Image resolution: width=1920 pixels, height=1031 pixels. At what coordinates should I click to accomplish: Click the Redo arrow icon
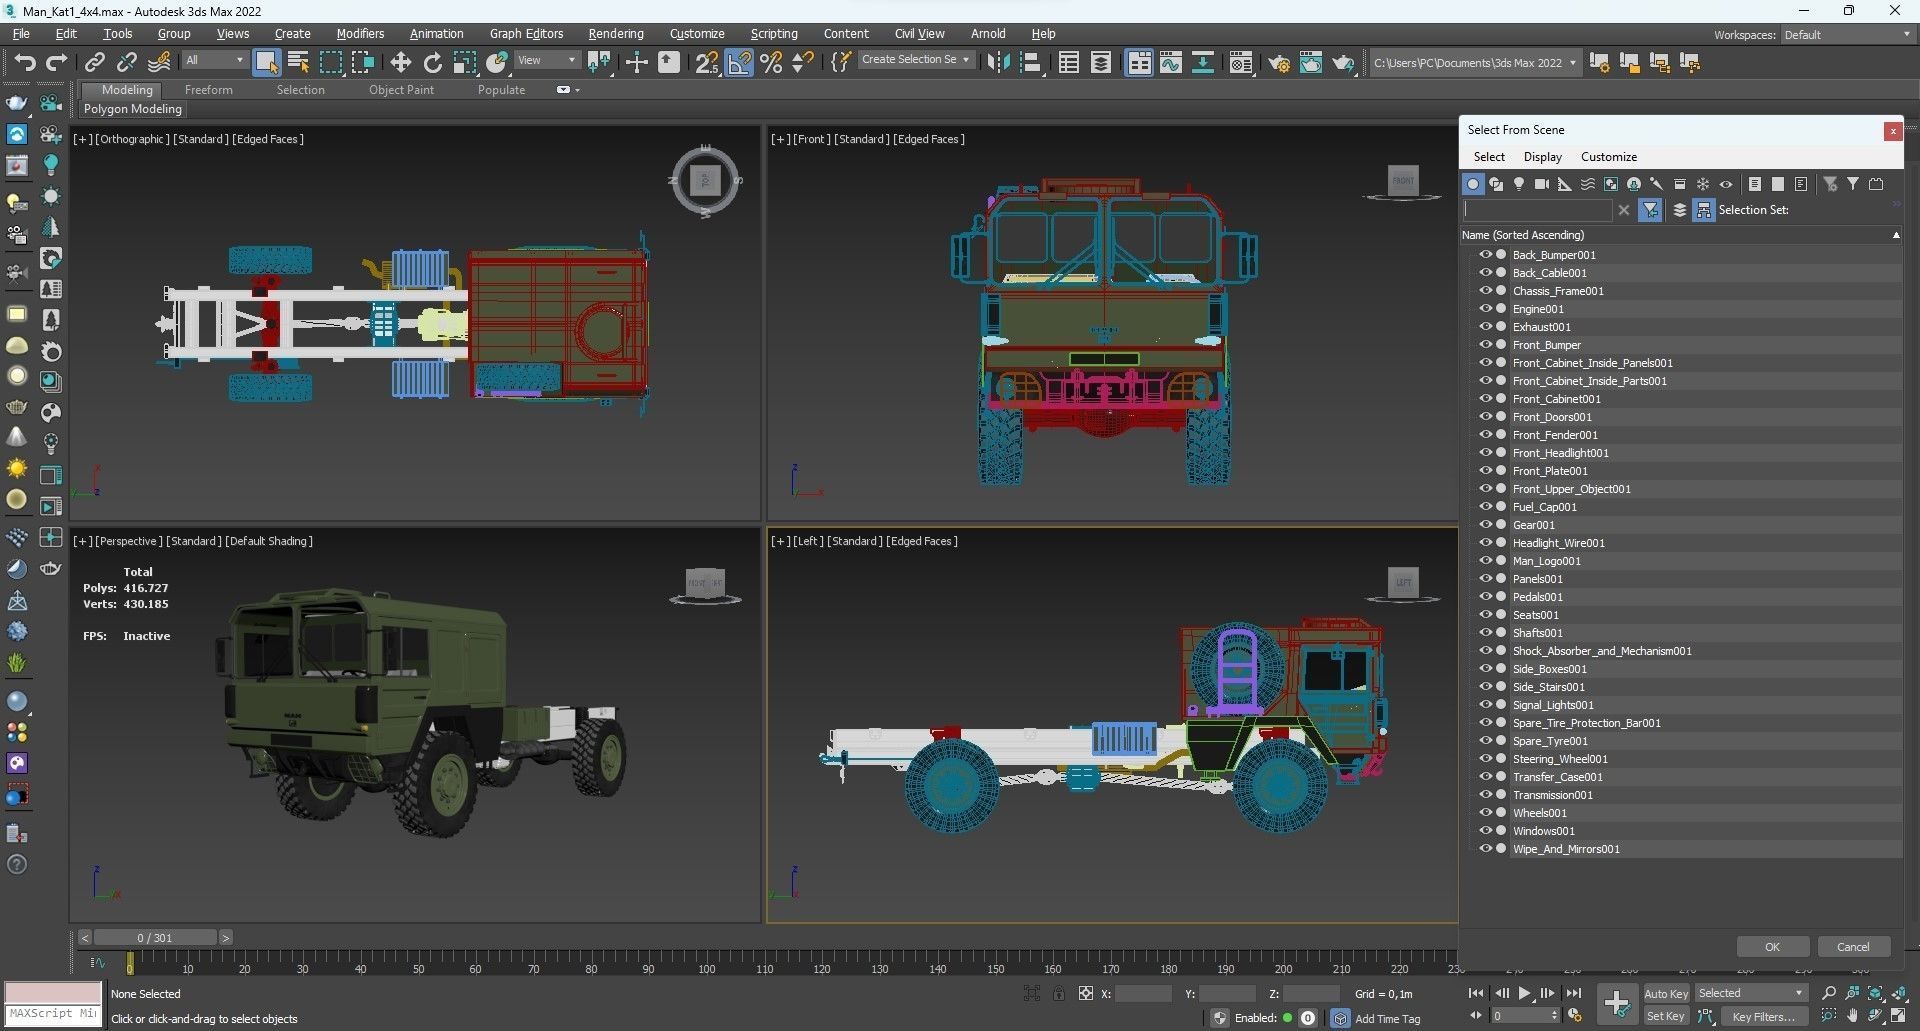point(56,62)
